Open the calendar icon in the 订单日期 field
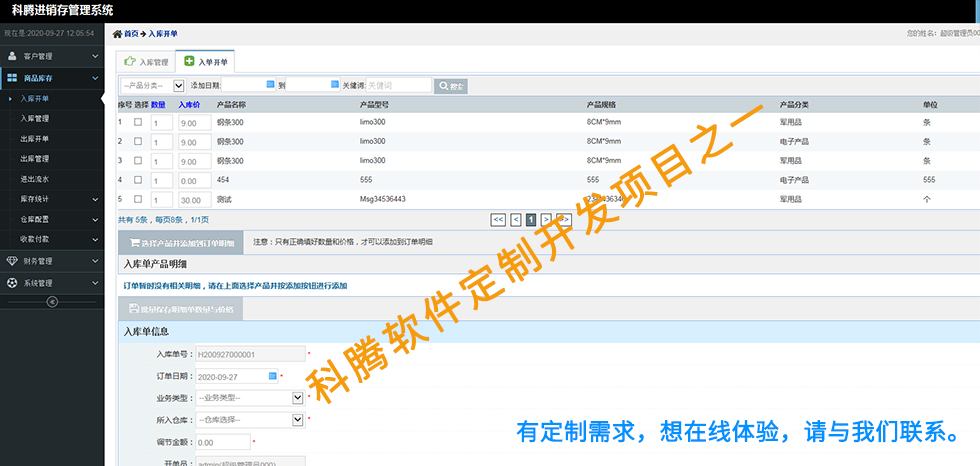Screen dimensions: 980x466 [272, 375]
